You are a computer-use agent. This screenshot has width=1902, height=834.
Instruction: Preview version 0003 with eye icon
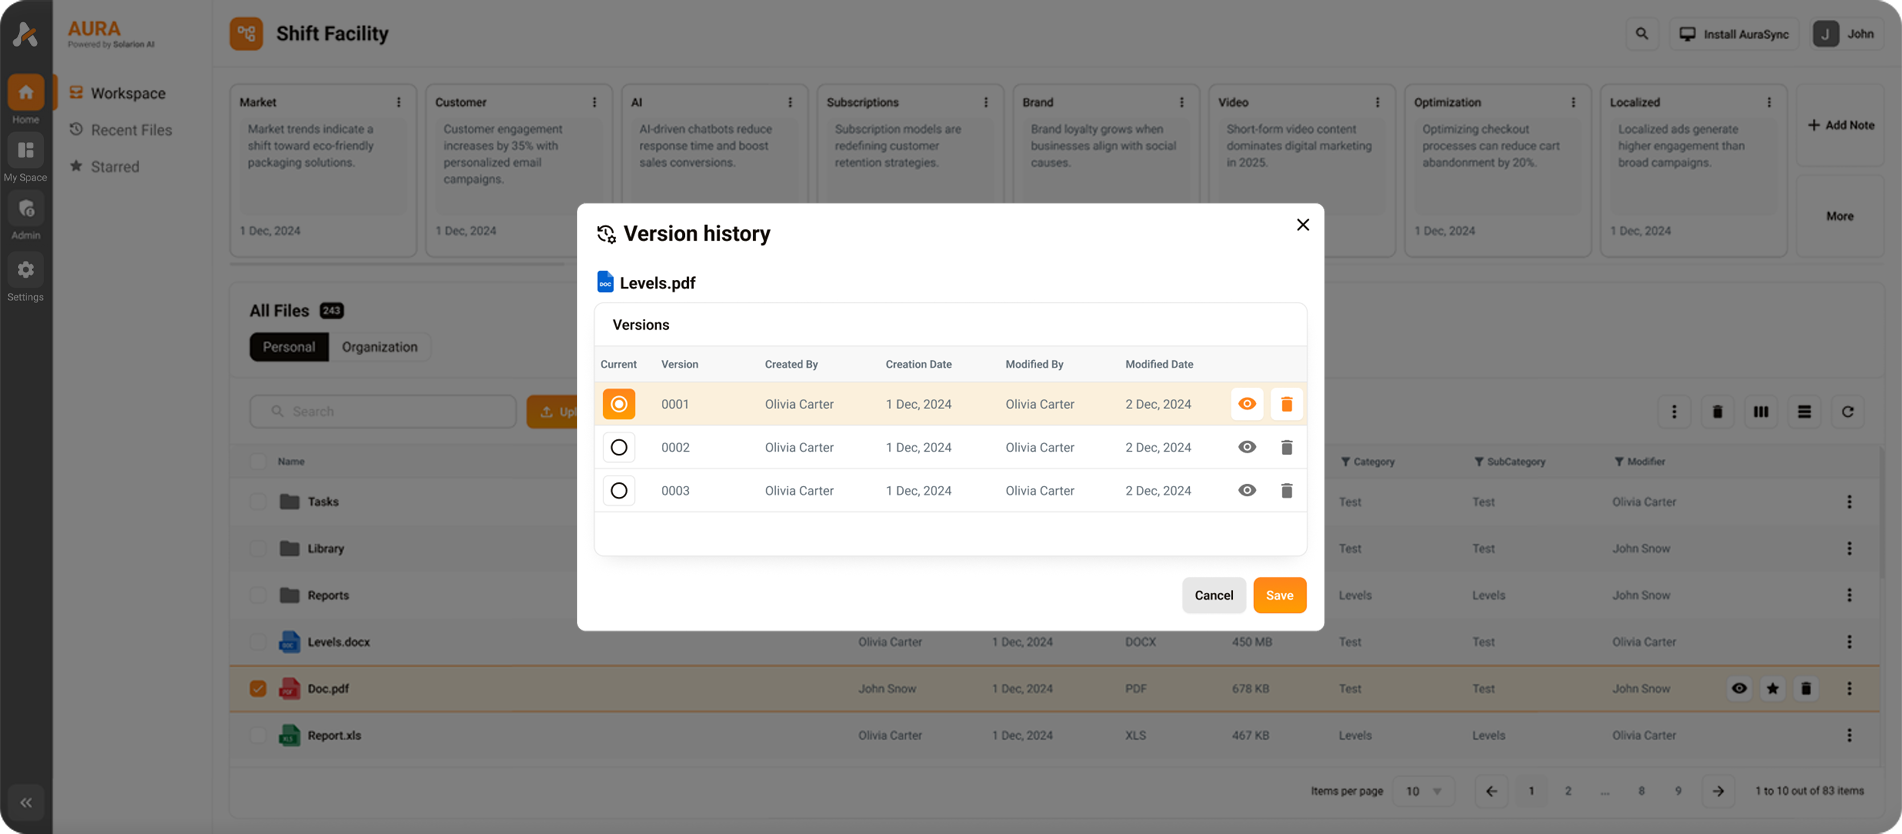(x=1246, y=491)
